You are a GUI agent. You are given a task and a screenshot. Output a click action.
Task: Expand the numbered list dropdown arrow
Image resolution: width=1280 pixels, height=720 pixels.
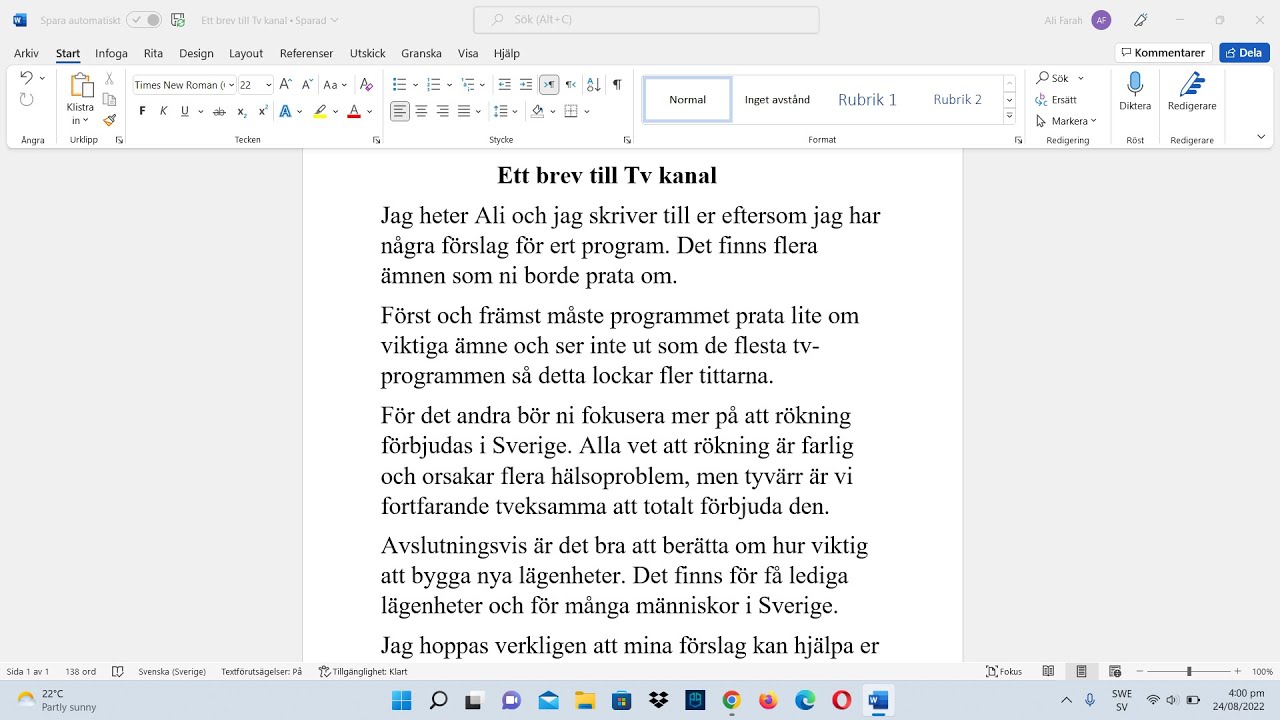point(449,85)
